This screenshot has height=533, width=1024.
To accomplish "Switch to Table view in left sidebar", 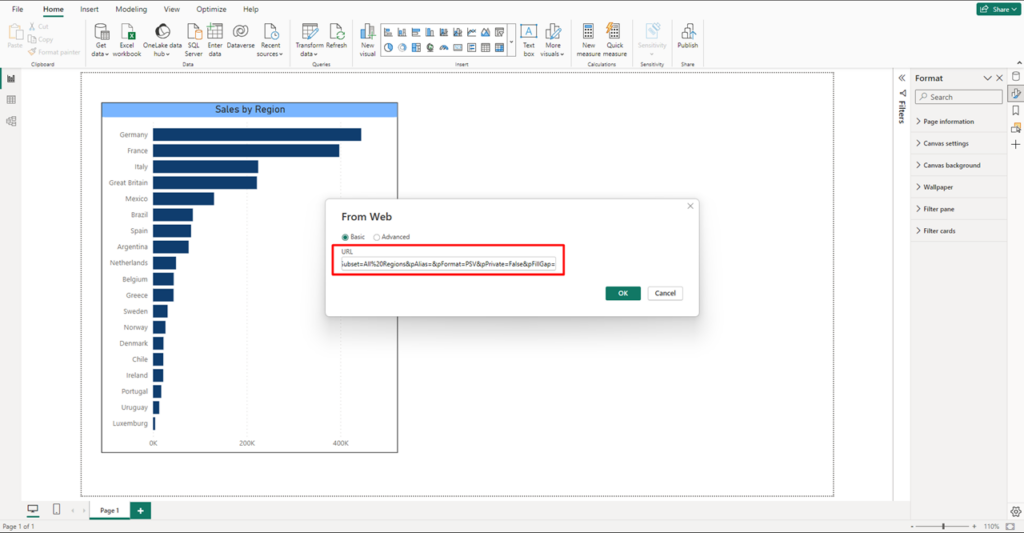I will pyautogui.click(x=11, y=100).
